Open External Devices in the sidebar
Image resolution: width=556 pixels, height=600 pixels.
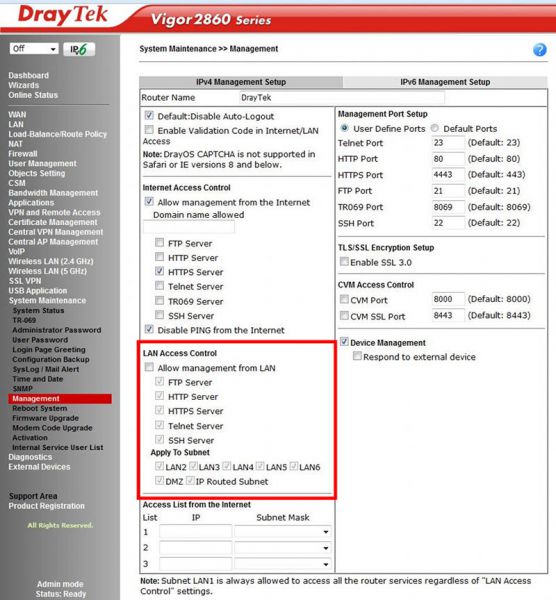(x=39, y=467)
